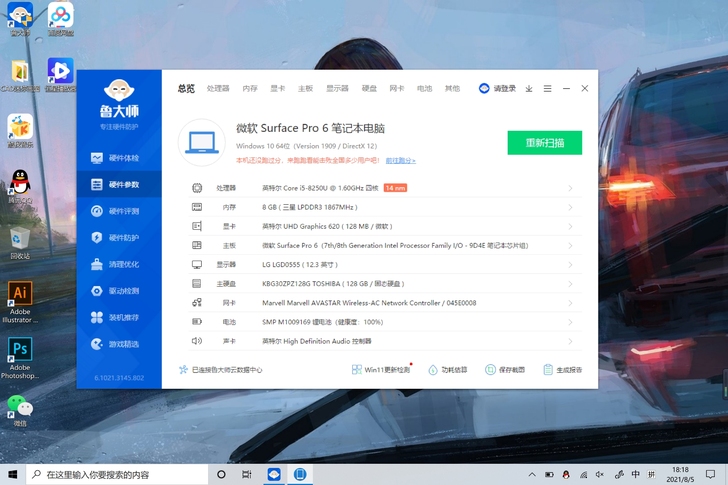This screenshot has width=728, height=485.
Task: Switch to the 其他 top tab
Action: pyautogui.click(x=452, y=88)
